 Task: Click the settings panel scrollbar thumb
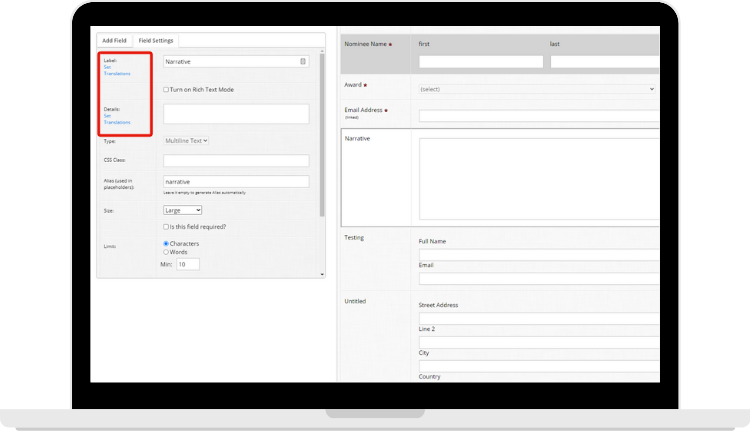pyautogui.click(x=322, y=135)
